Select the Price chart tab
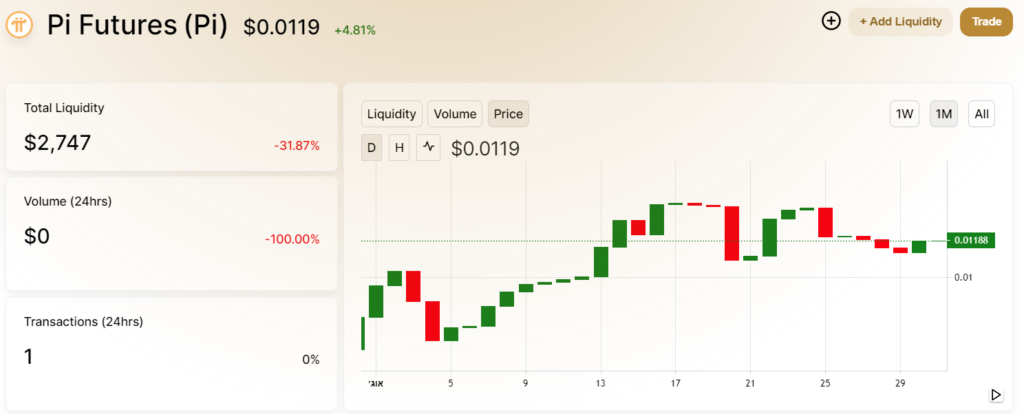The width and height of the screenshot is (1024, 414). tap(508, 114)
